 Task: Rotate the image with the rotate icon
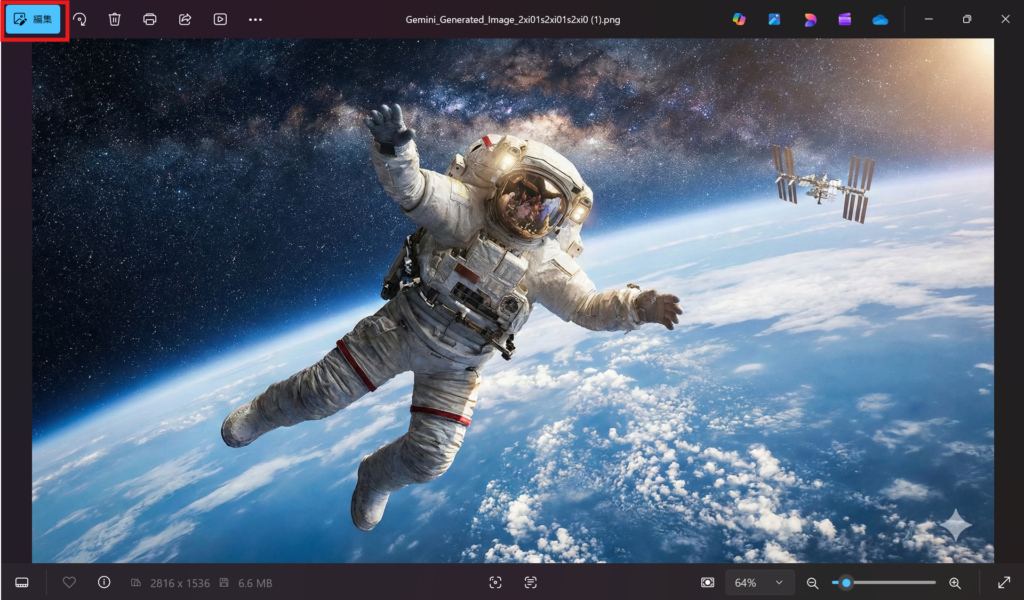coord(79,19)
